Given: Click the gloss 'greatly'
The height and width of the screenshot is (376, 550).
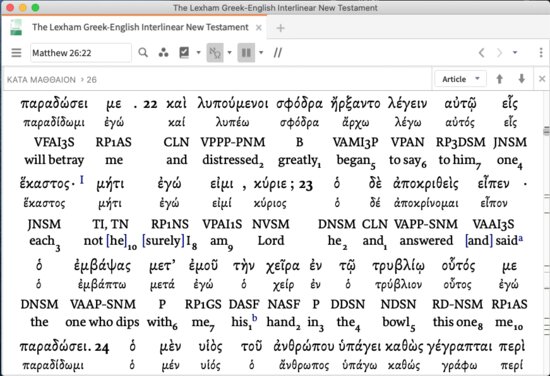Looking at the screenshot, I should [299, 161].
